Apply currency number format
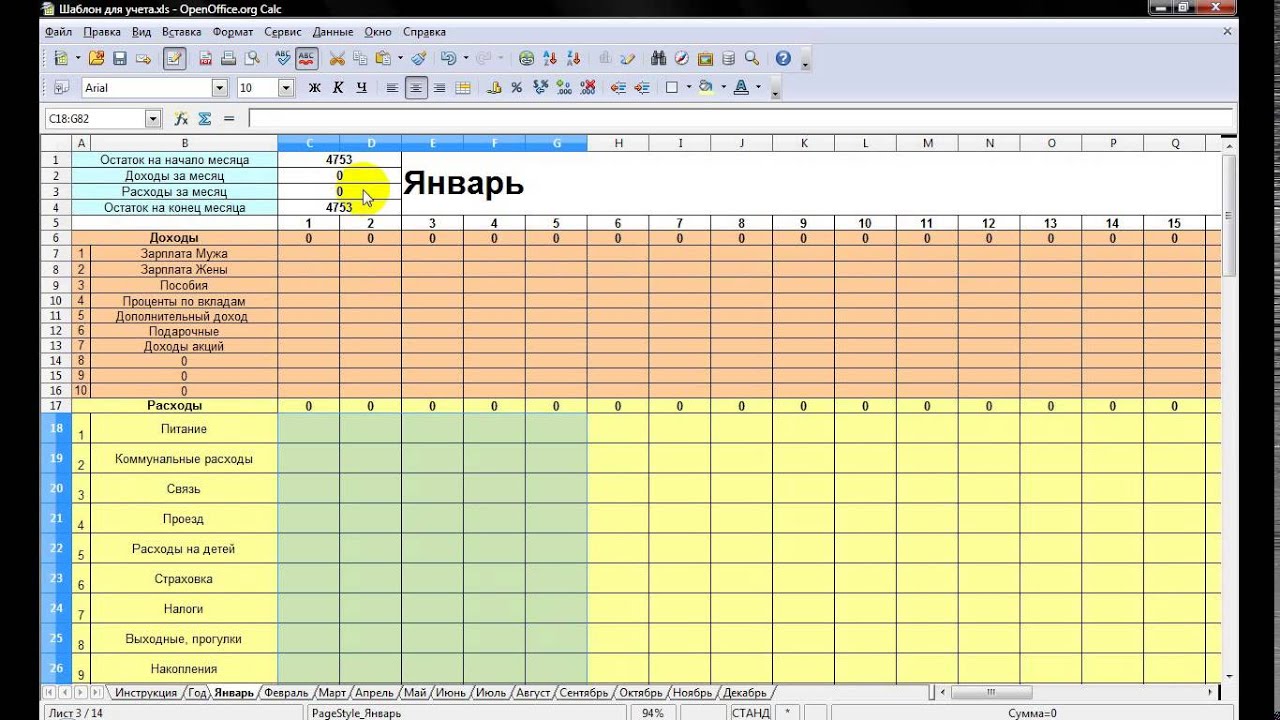The image size is (1280, 720). pyautogui.click(x=494, y=88)
